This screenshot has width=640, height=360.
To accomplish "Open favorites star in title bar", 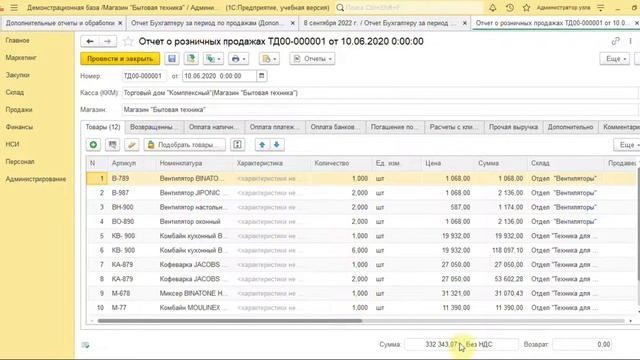I will point(527,8).
